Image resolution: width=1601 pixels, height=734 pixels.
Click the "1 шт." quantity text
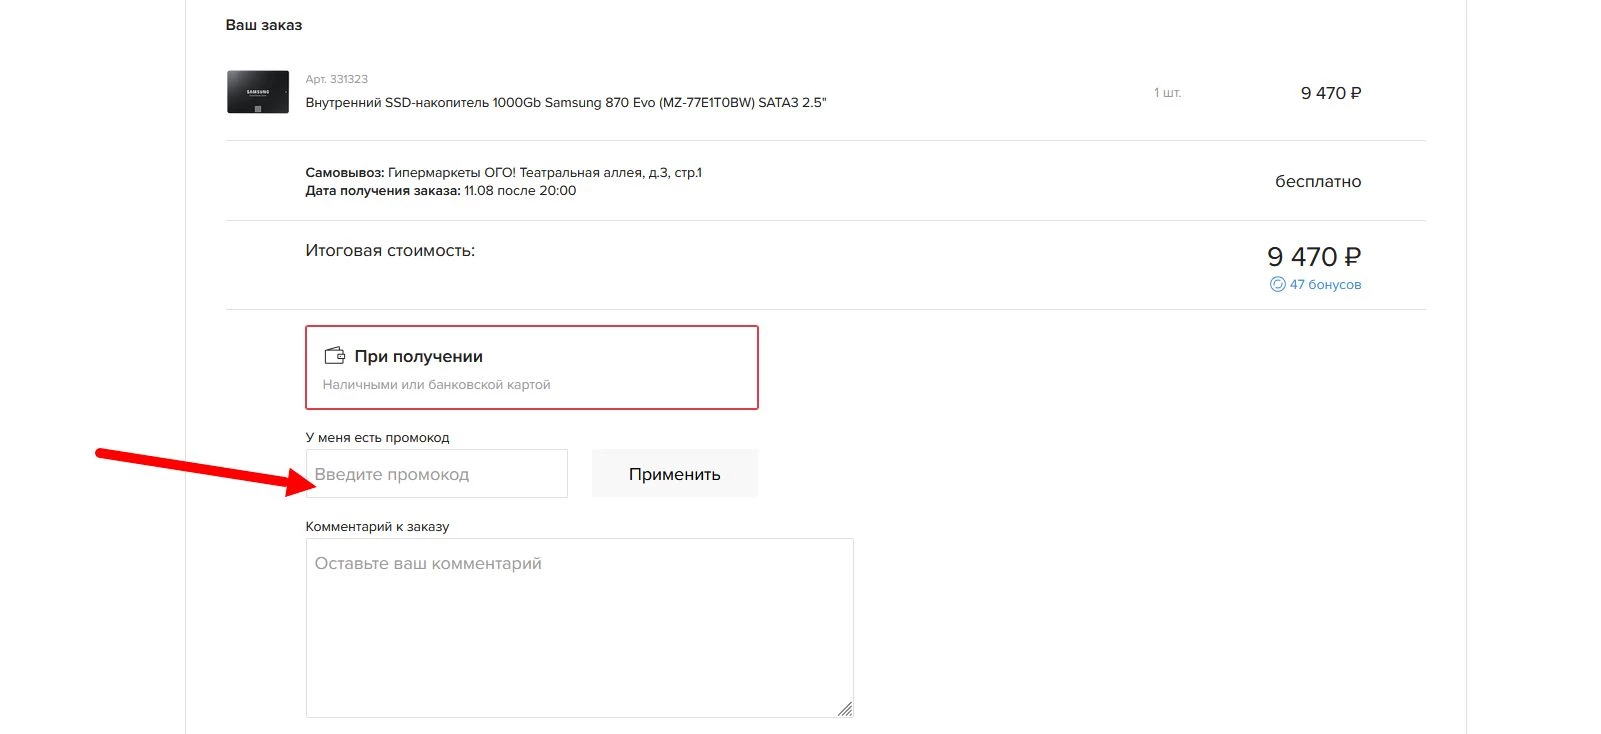1167,93
